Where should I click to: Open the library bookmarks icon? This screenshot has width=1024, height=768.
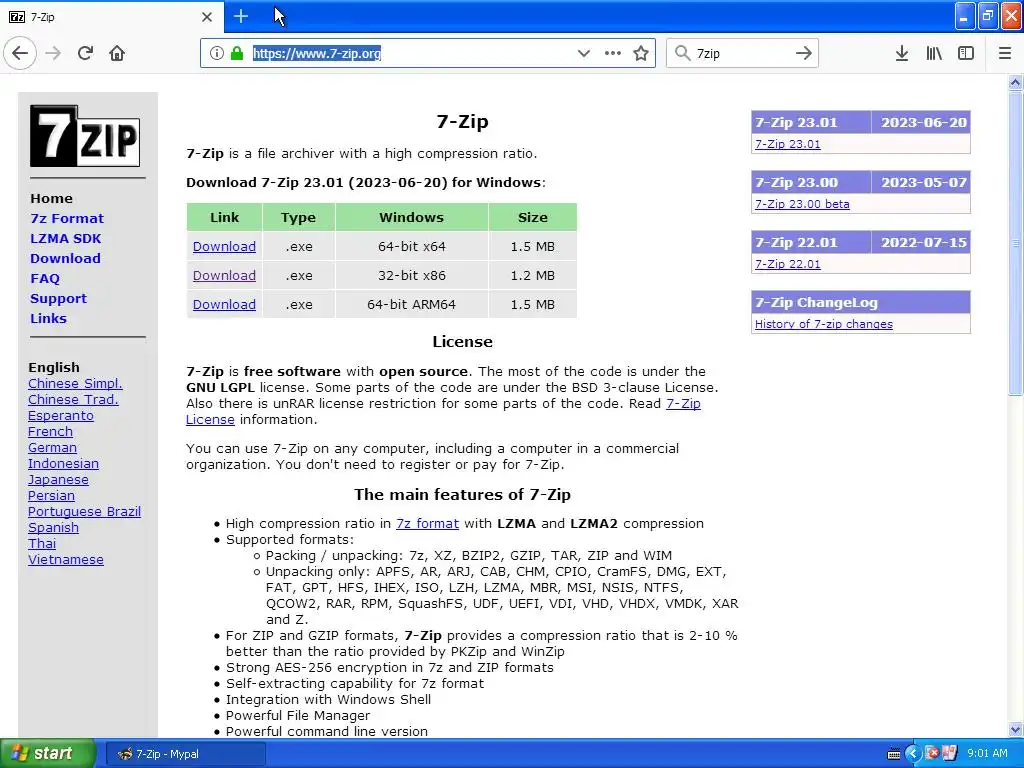[934, 54]
